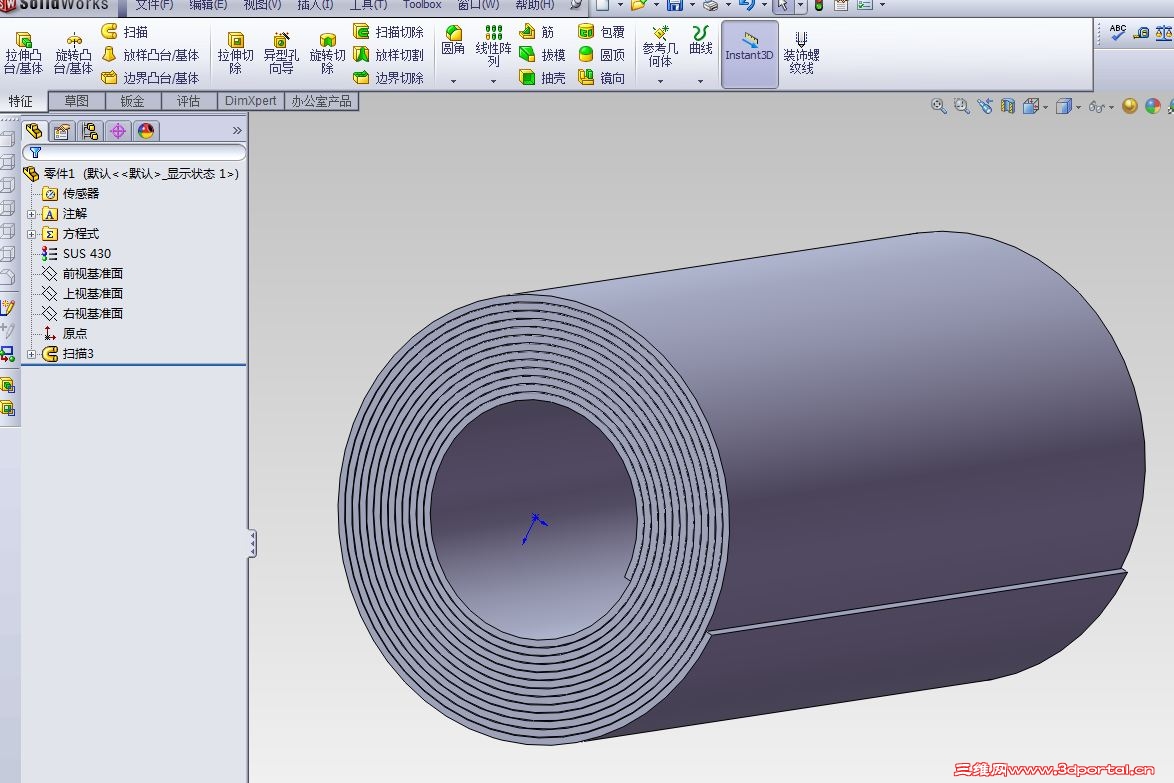Viewport: 1174px width, 783px height.
Task: Switch to the DimXpert tab
Action: point(250,100)
